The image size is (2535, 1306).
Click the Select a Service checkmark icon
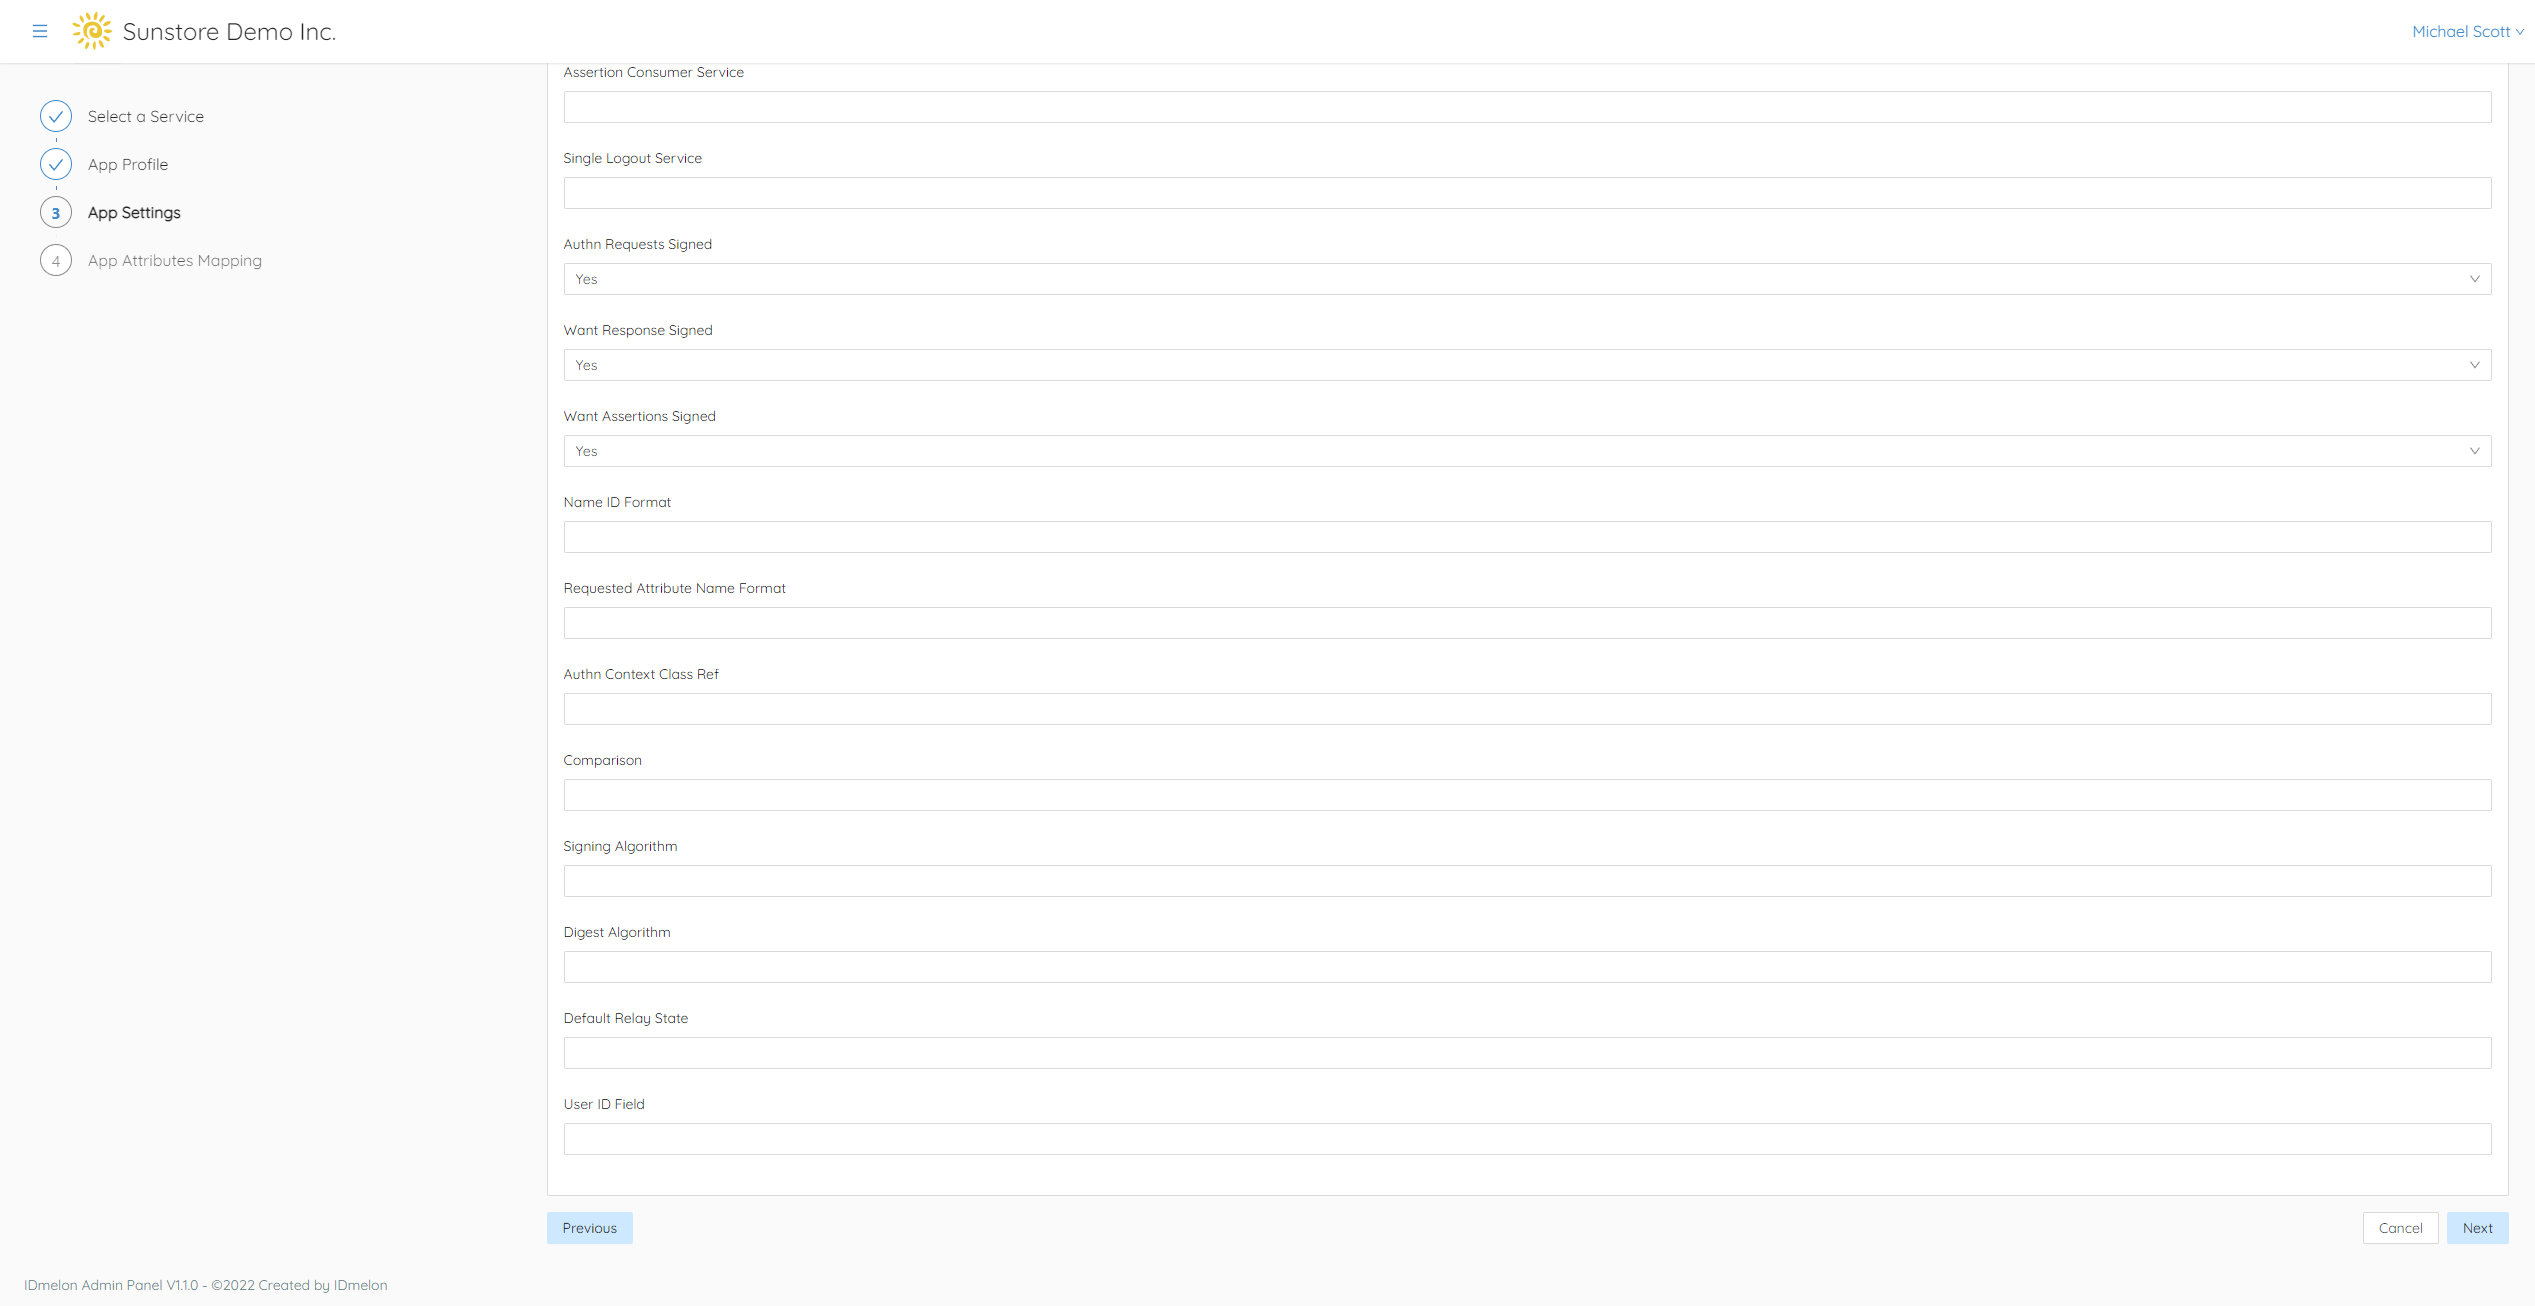[x=56, y=116]
